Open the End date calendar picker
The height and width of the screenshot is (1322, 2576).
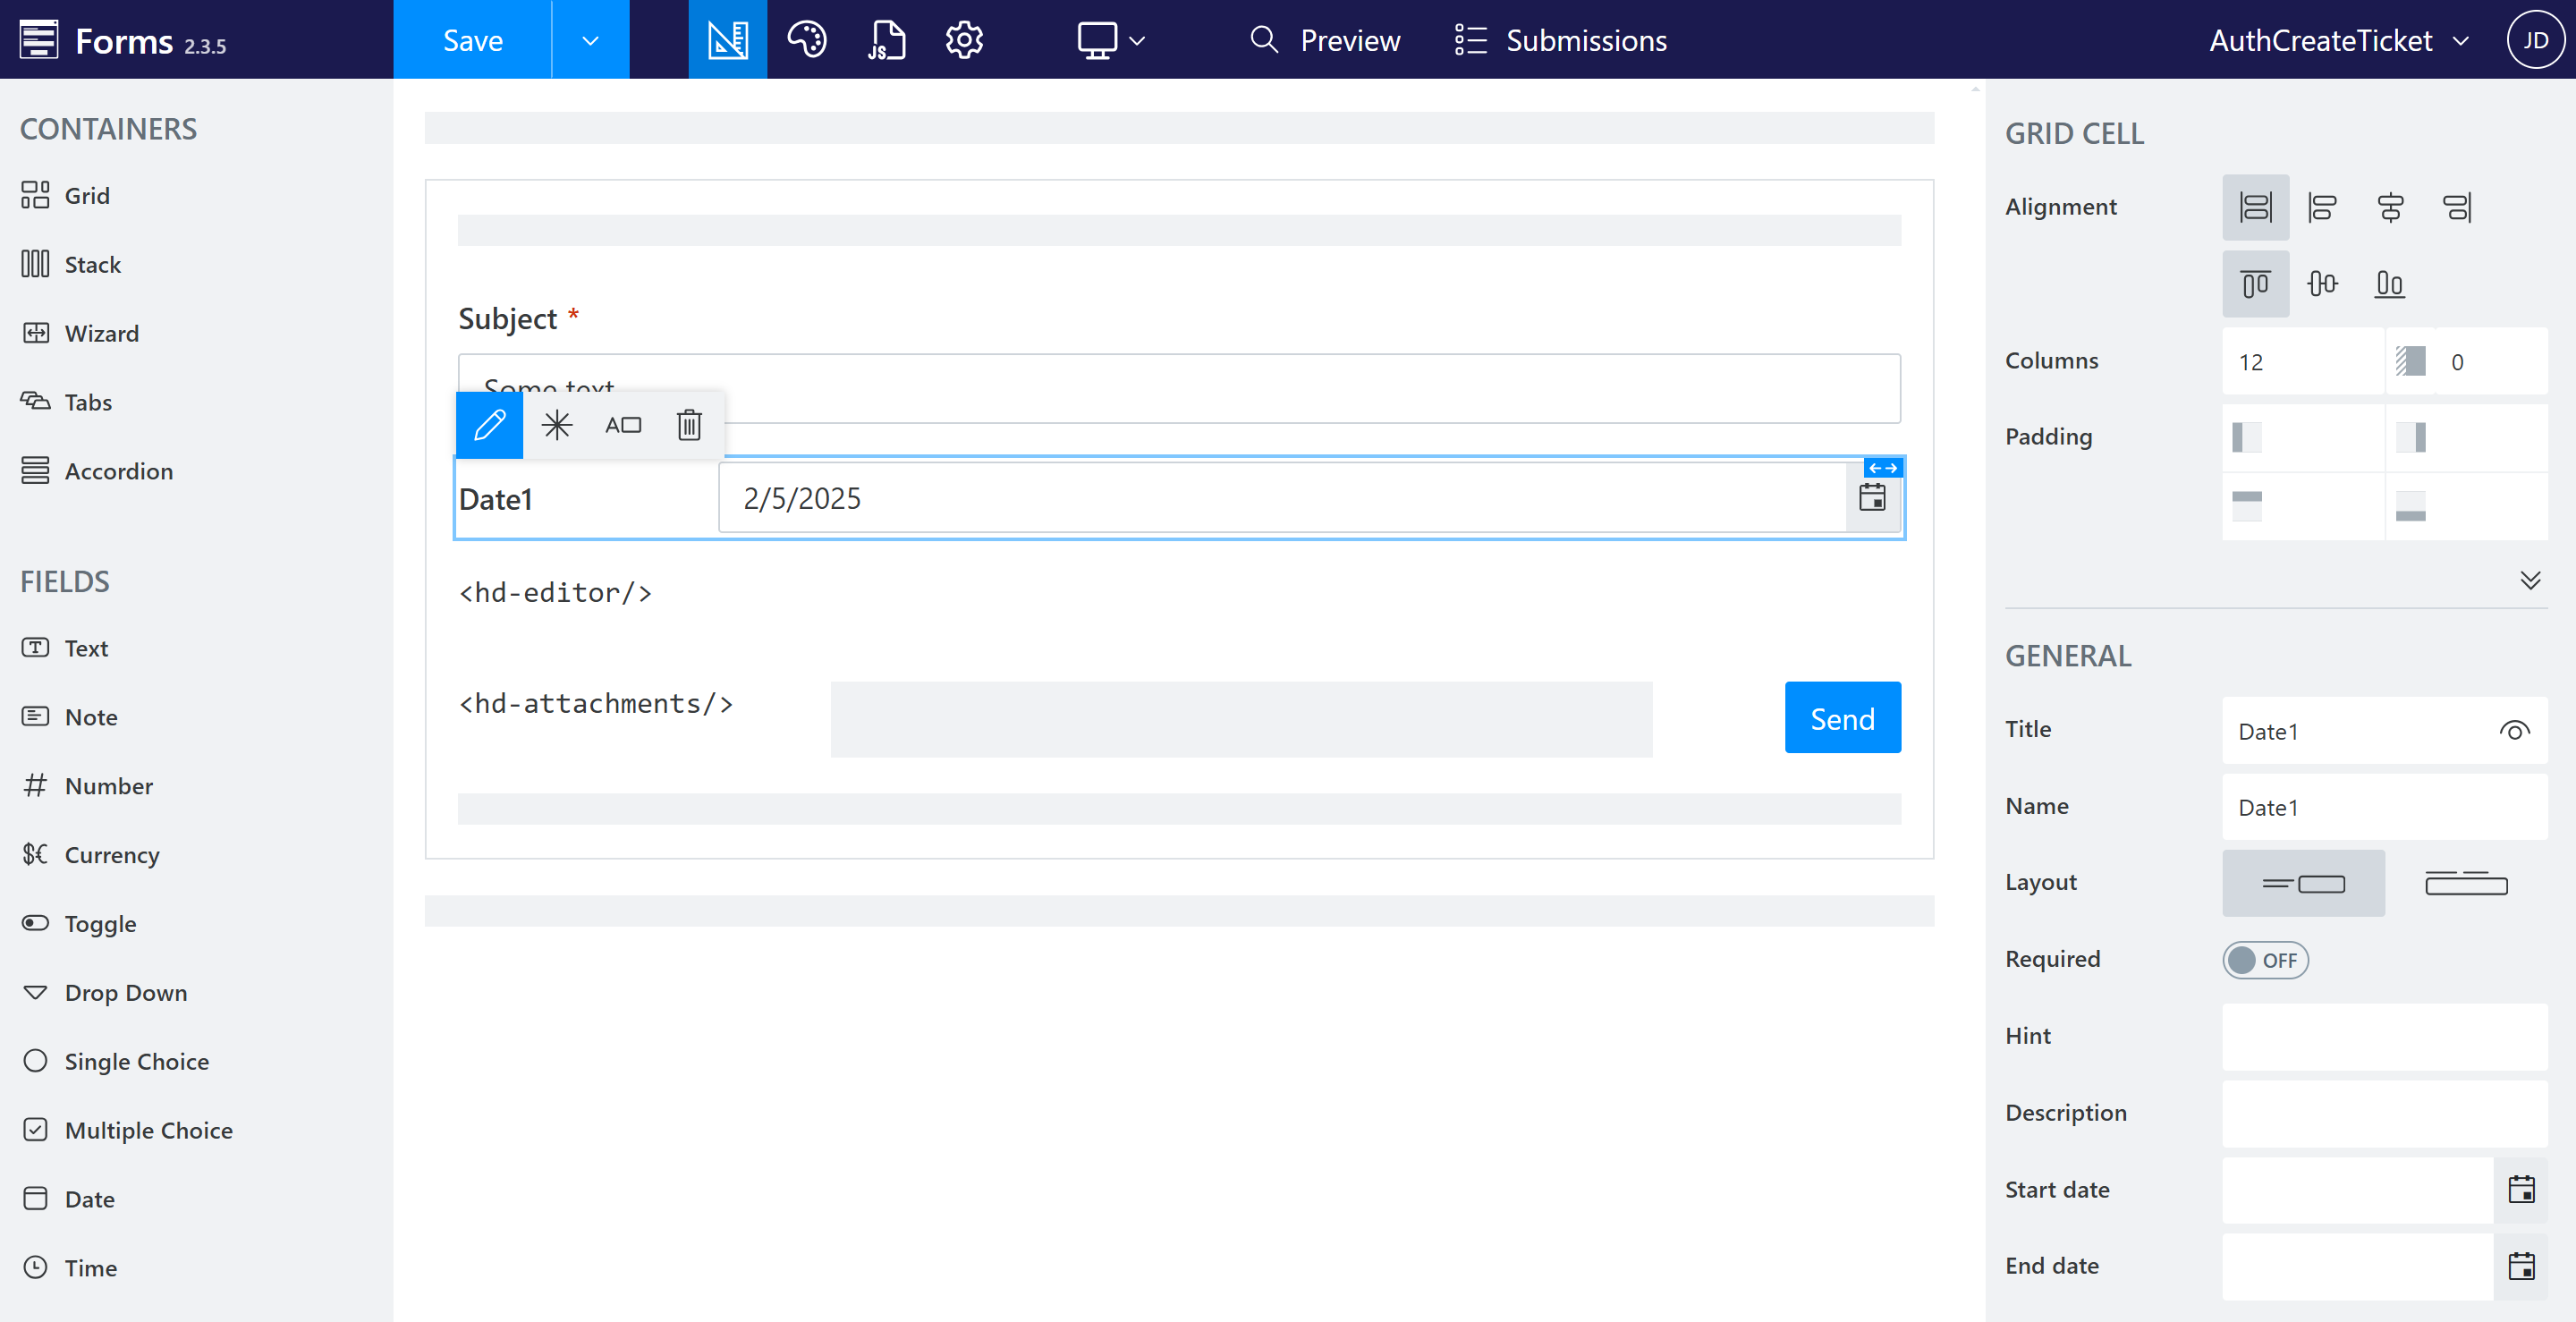click(2521, 1266)
